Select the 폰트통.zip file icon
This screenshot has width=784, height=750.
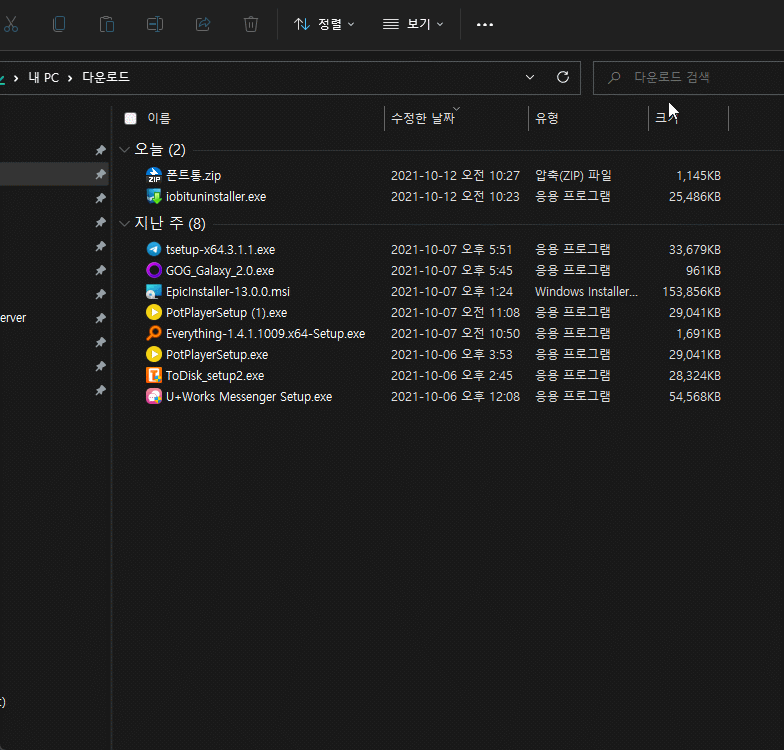(154, 176)
